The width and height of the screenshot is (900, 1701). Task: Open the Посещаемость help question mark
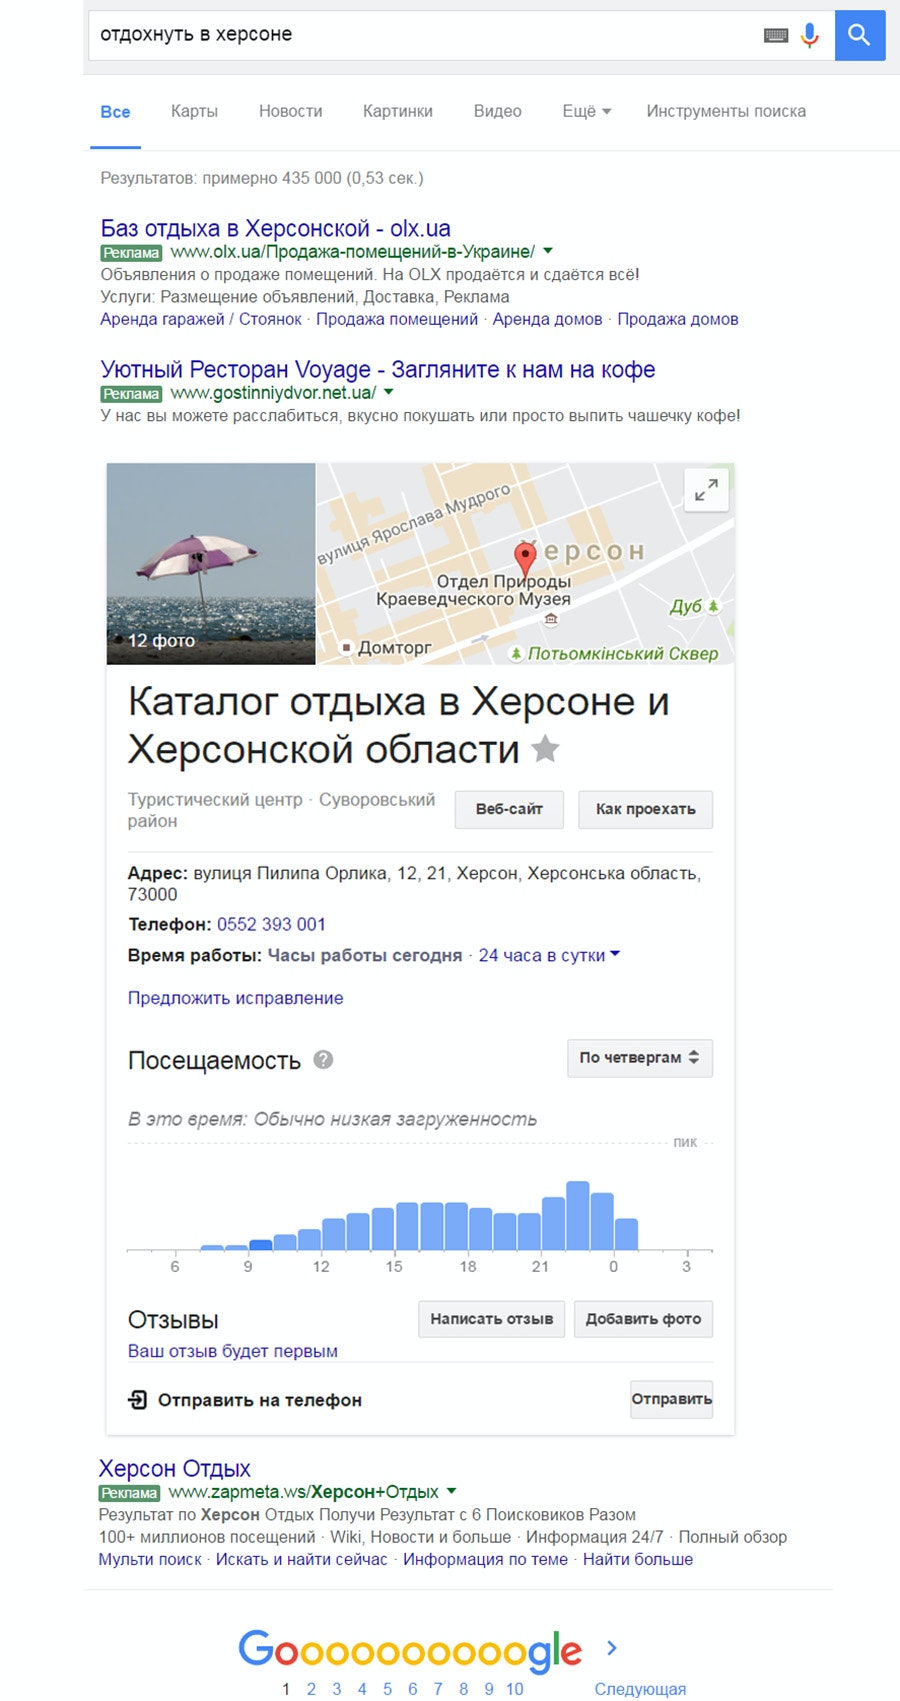323,1060
